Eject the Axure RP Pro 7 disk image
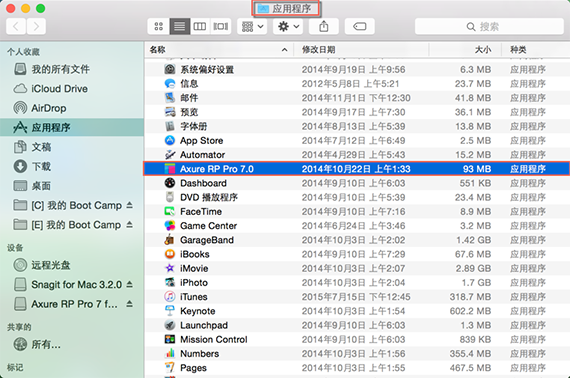The image size is (570, 378). click(x=129, y=304)
